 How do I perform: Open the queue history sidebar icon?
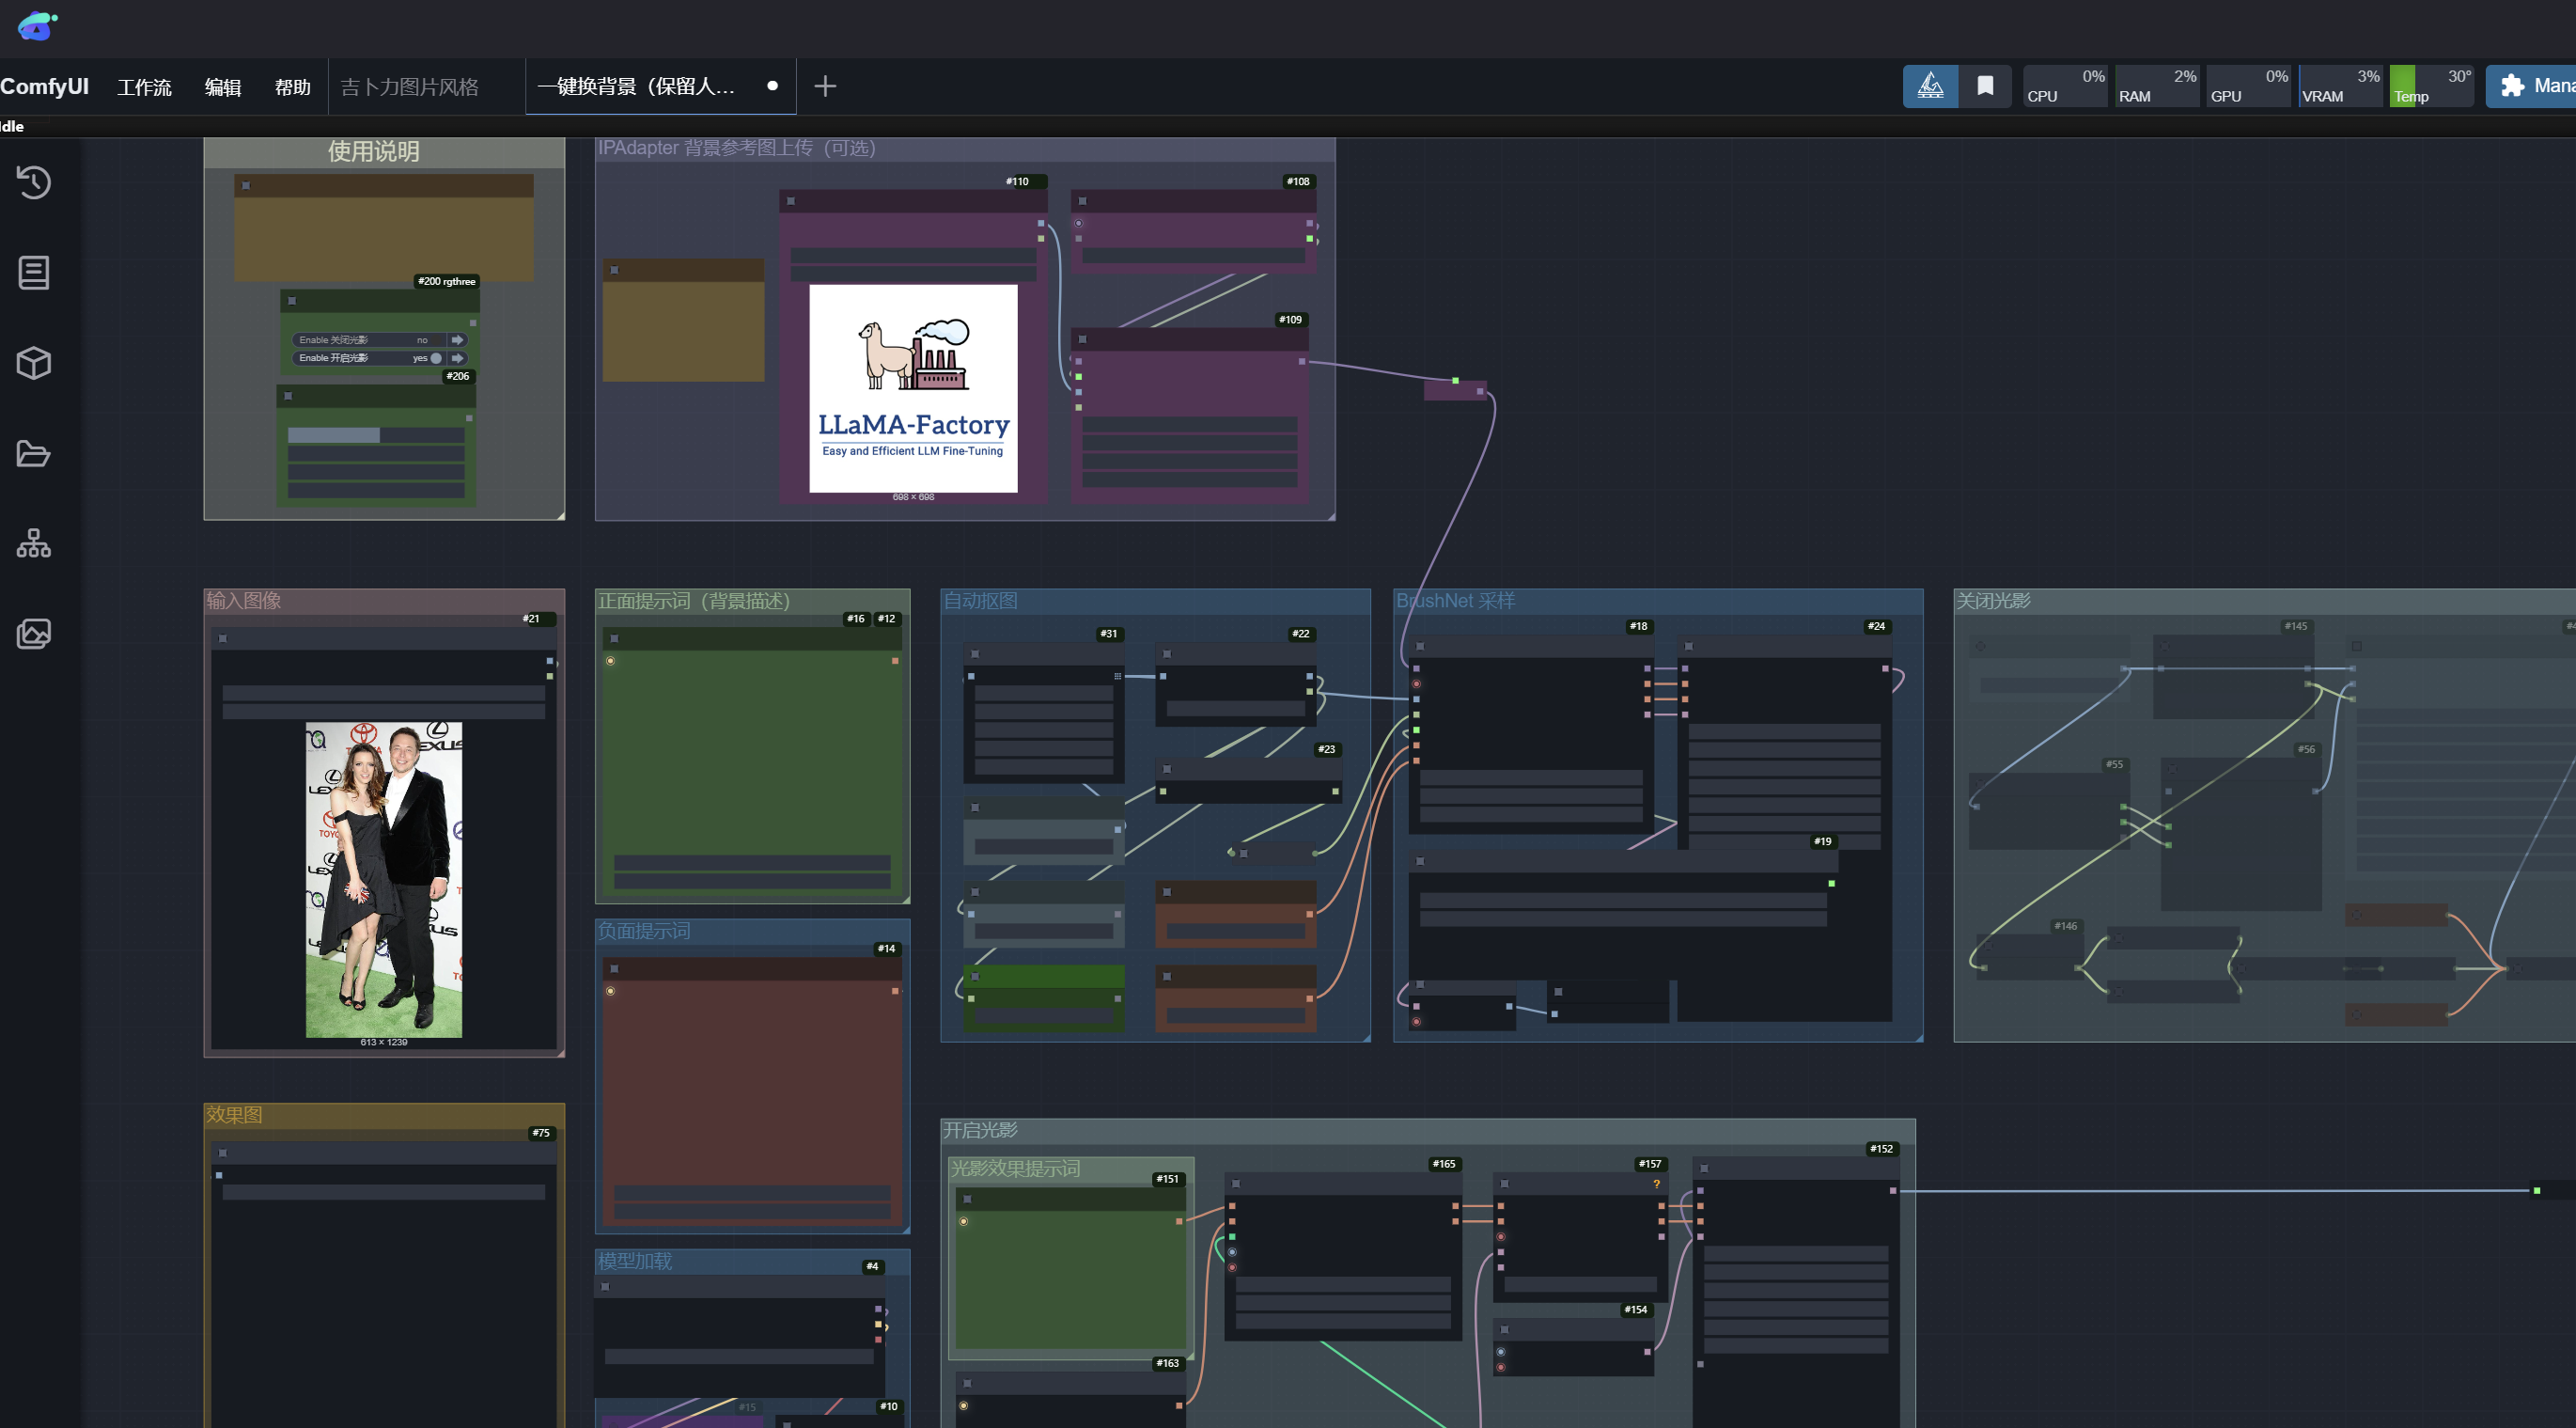tap(34, 182)
